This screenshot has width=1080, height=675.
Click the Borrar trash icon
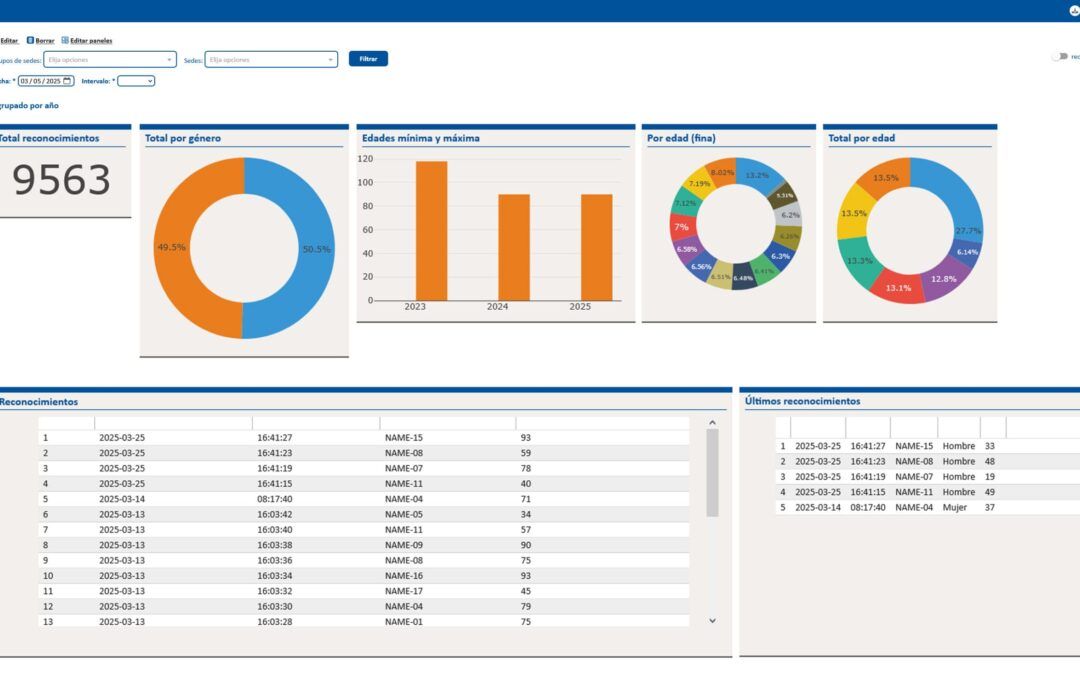30,41
